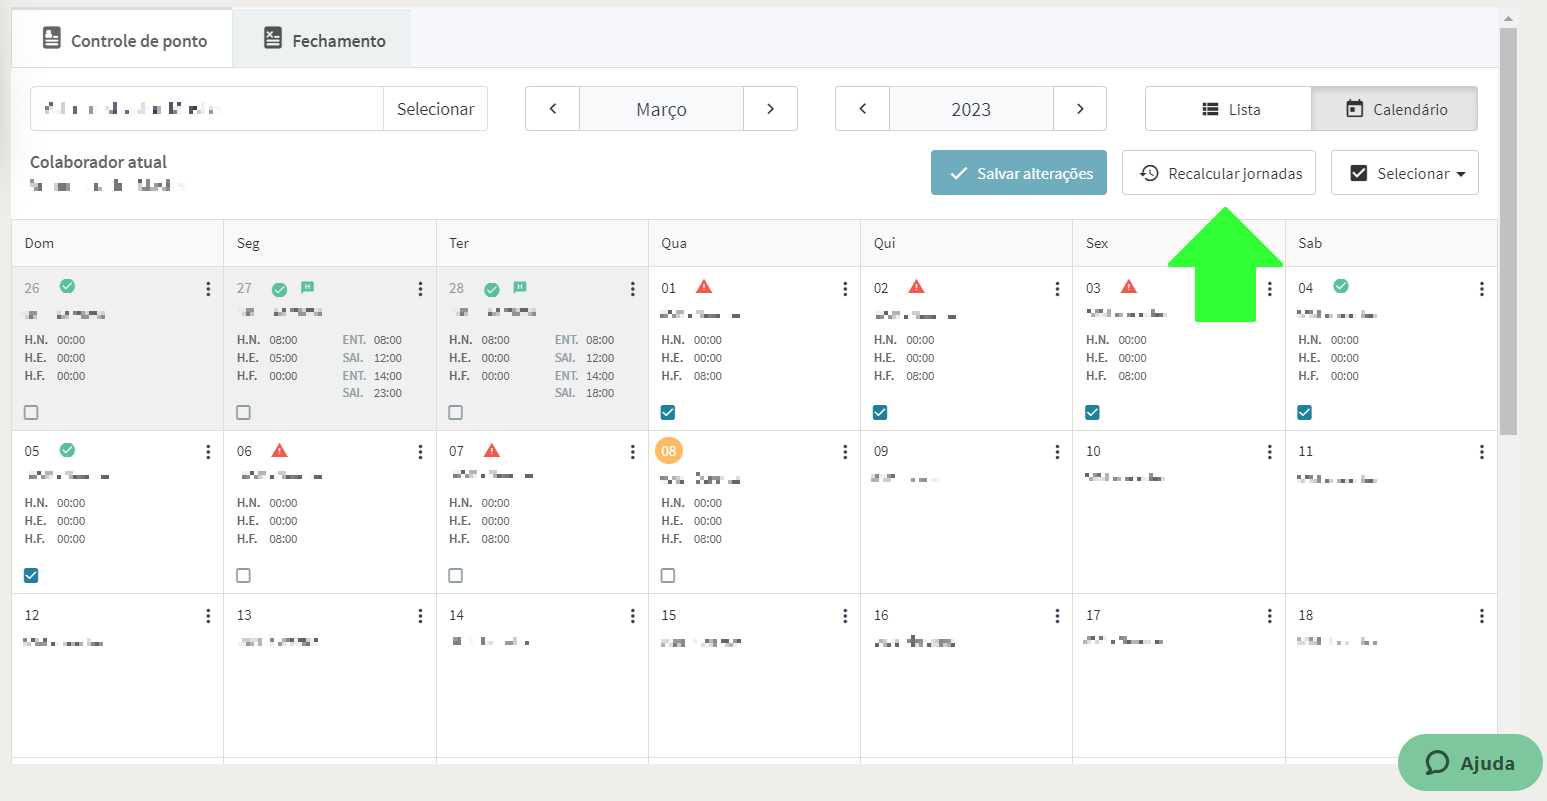The height and width of the screenshot is (801, 1547).
Task: Open comment flag icon on day 27
Action: pos(308,287)
